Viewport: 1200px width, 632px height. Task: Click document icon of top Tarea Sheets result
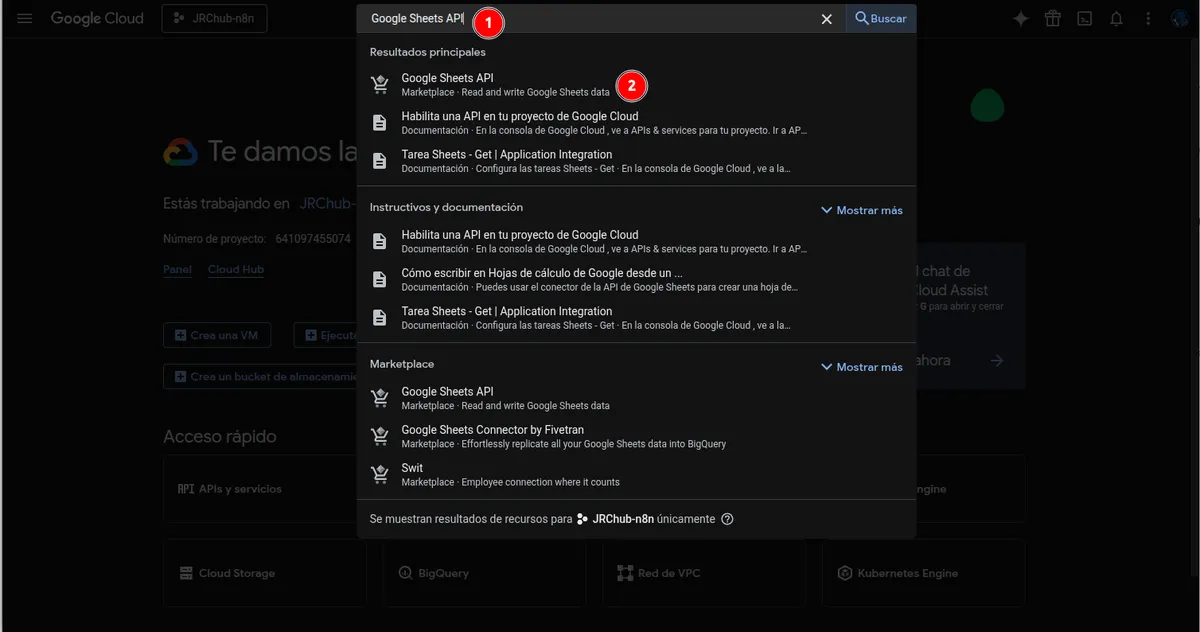[x=380, y=161]
